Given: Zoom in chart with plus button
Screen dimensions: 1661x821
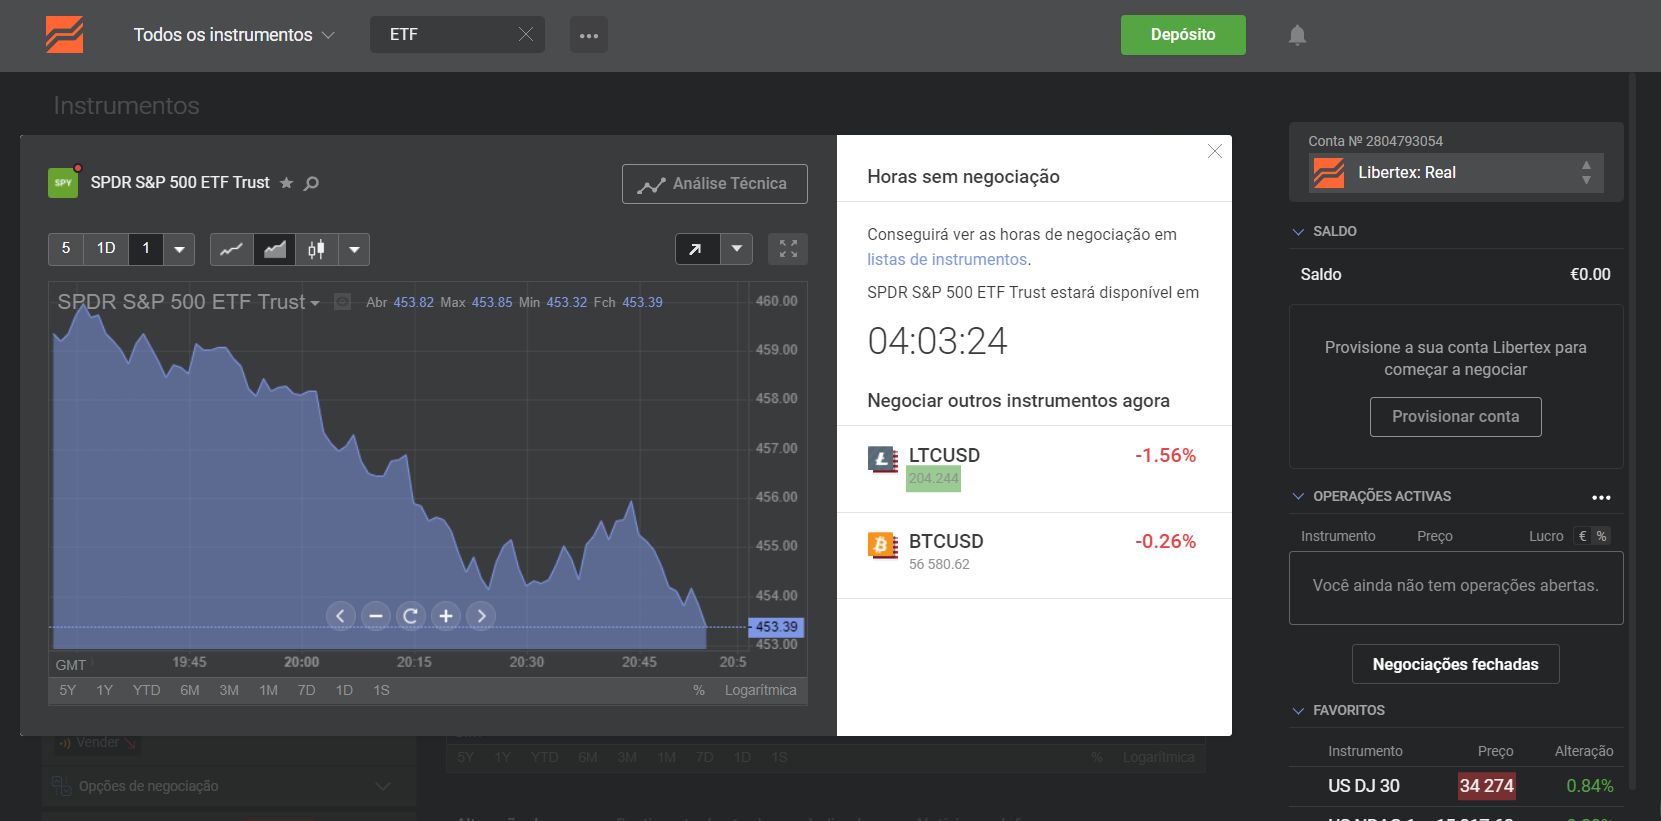Looking at the screenshot, I should click(x=446, y=616).
